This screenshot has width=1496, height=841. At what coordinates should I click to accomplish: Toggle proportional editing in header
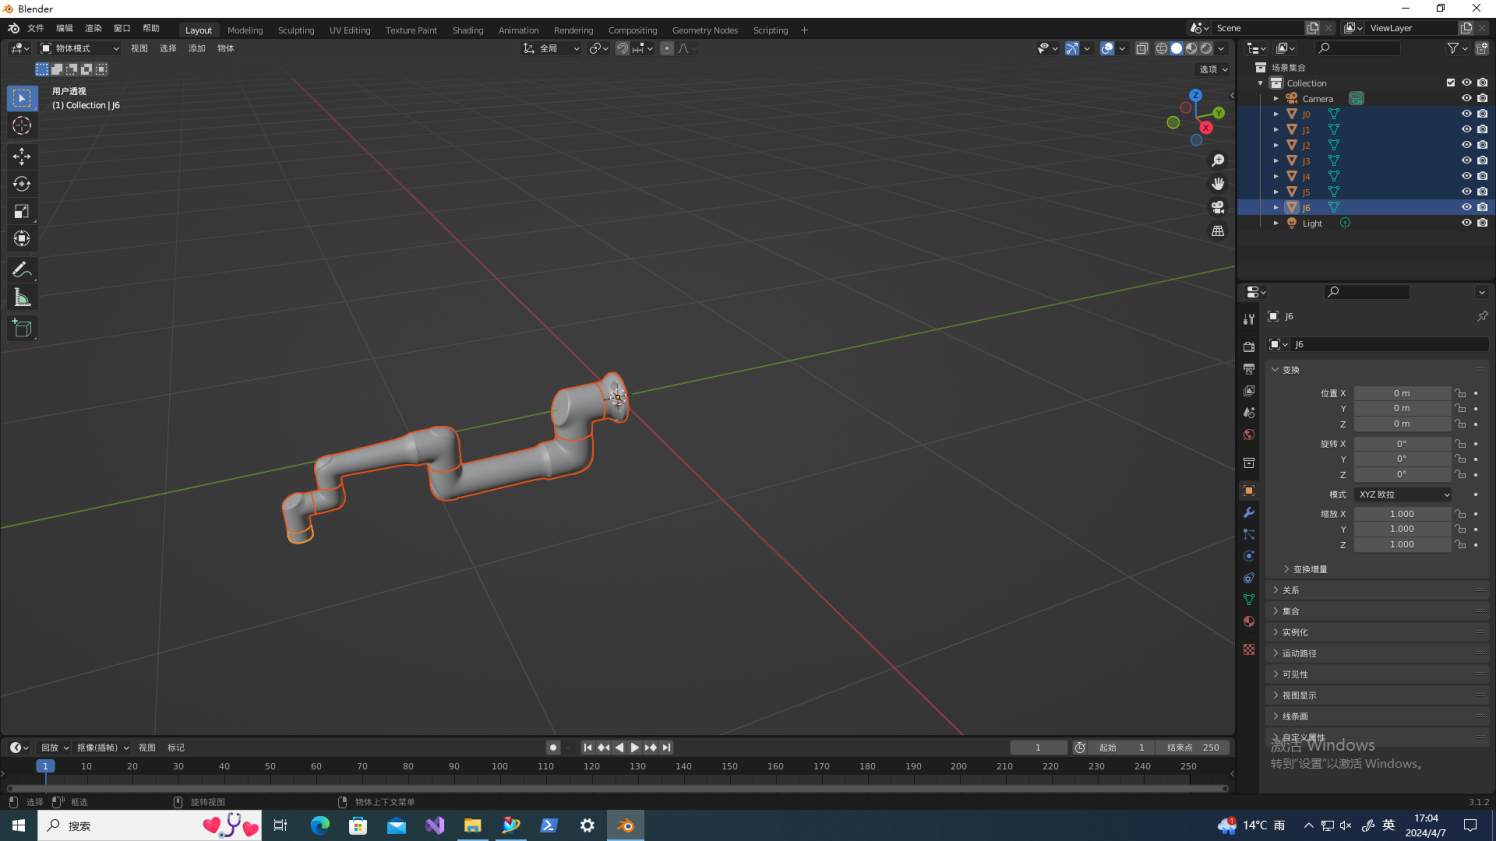pyautogui.click(x=667, y=48)
